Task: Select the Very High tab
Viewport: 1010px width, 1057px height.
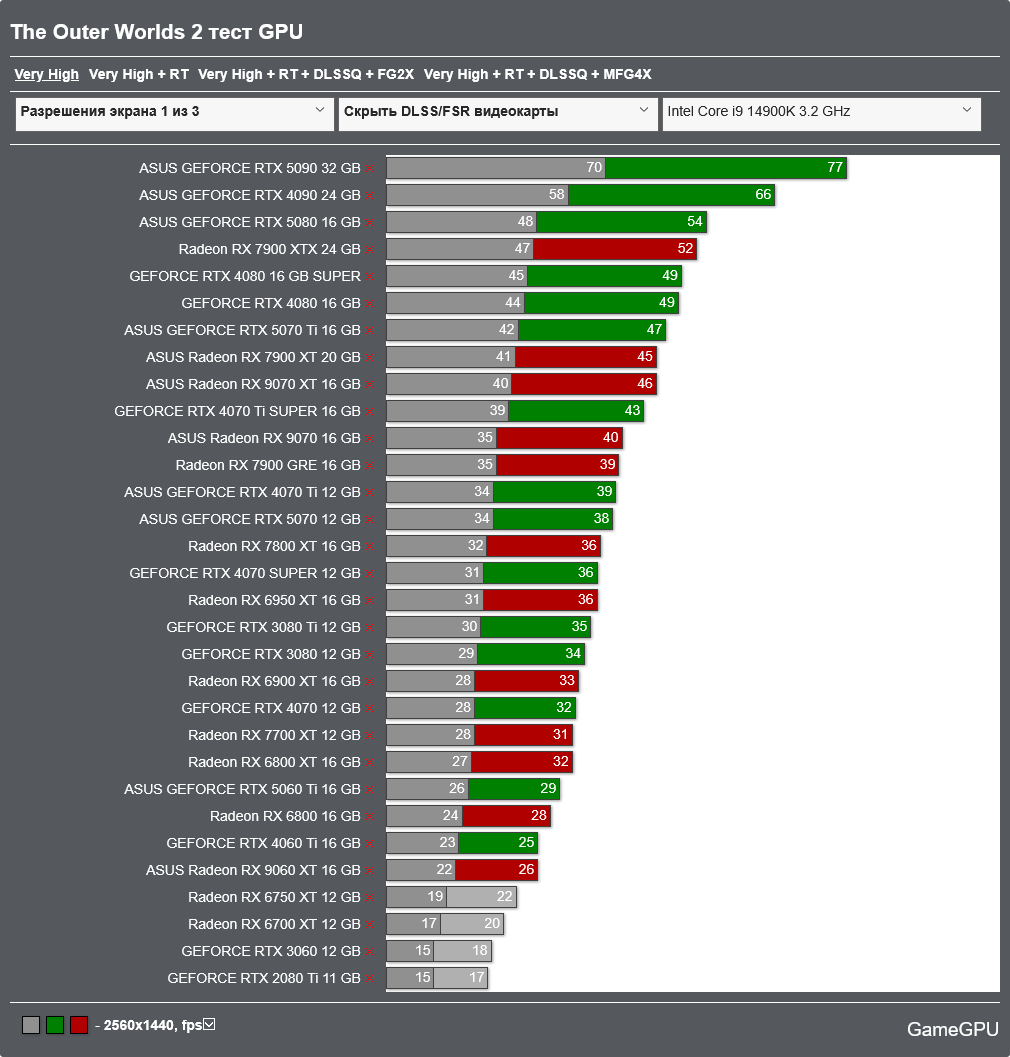Action: (x=47, y=74)
